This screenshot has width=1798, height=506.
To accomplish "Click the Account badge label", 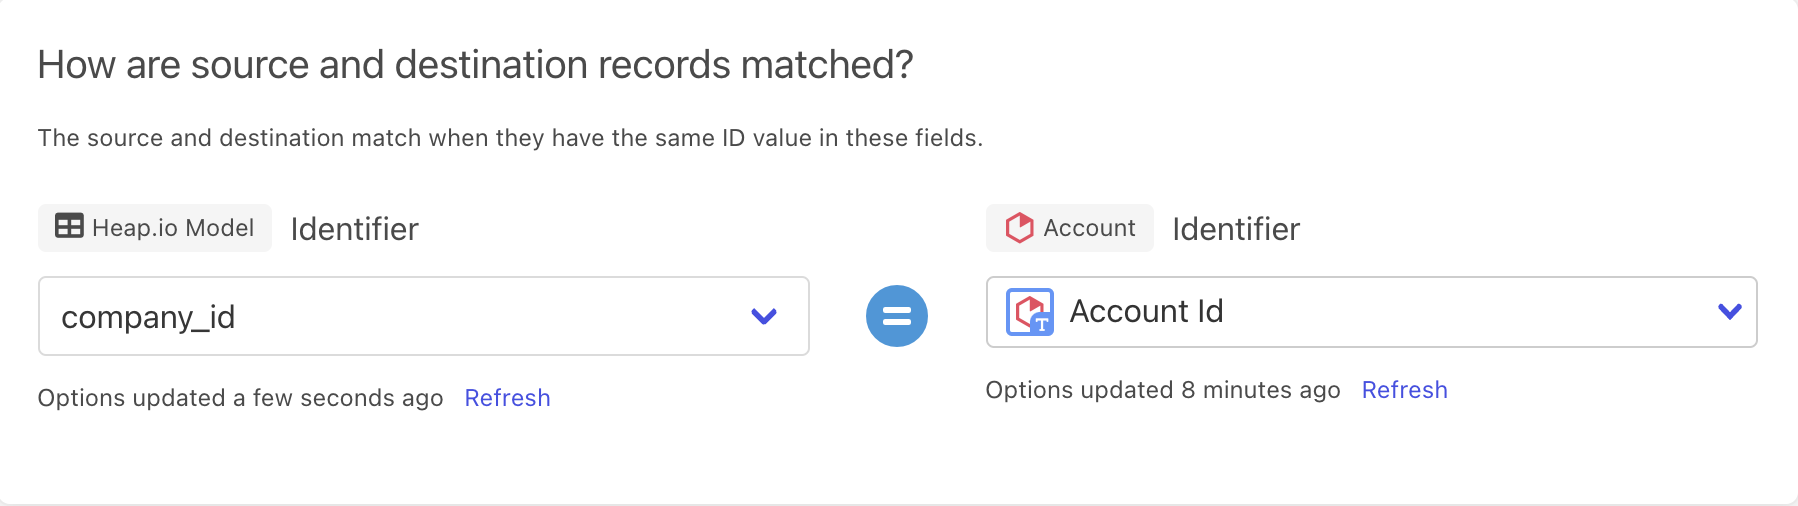I will (x=1089, y=228).
